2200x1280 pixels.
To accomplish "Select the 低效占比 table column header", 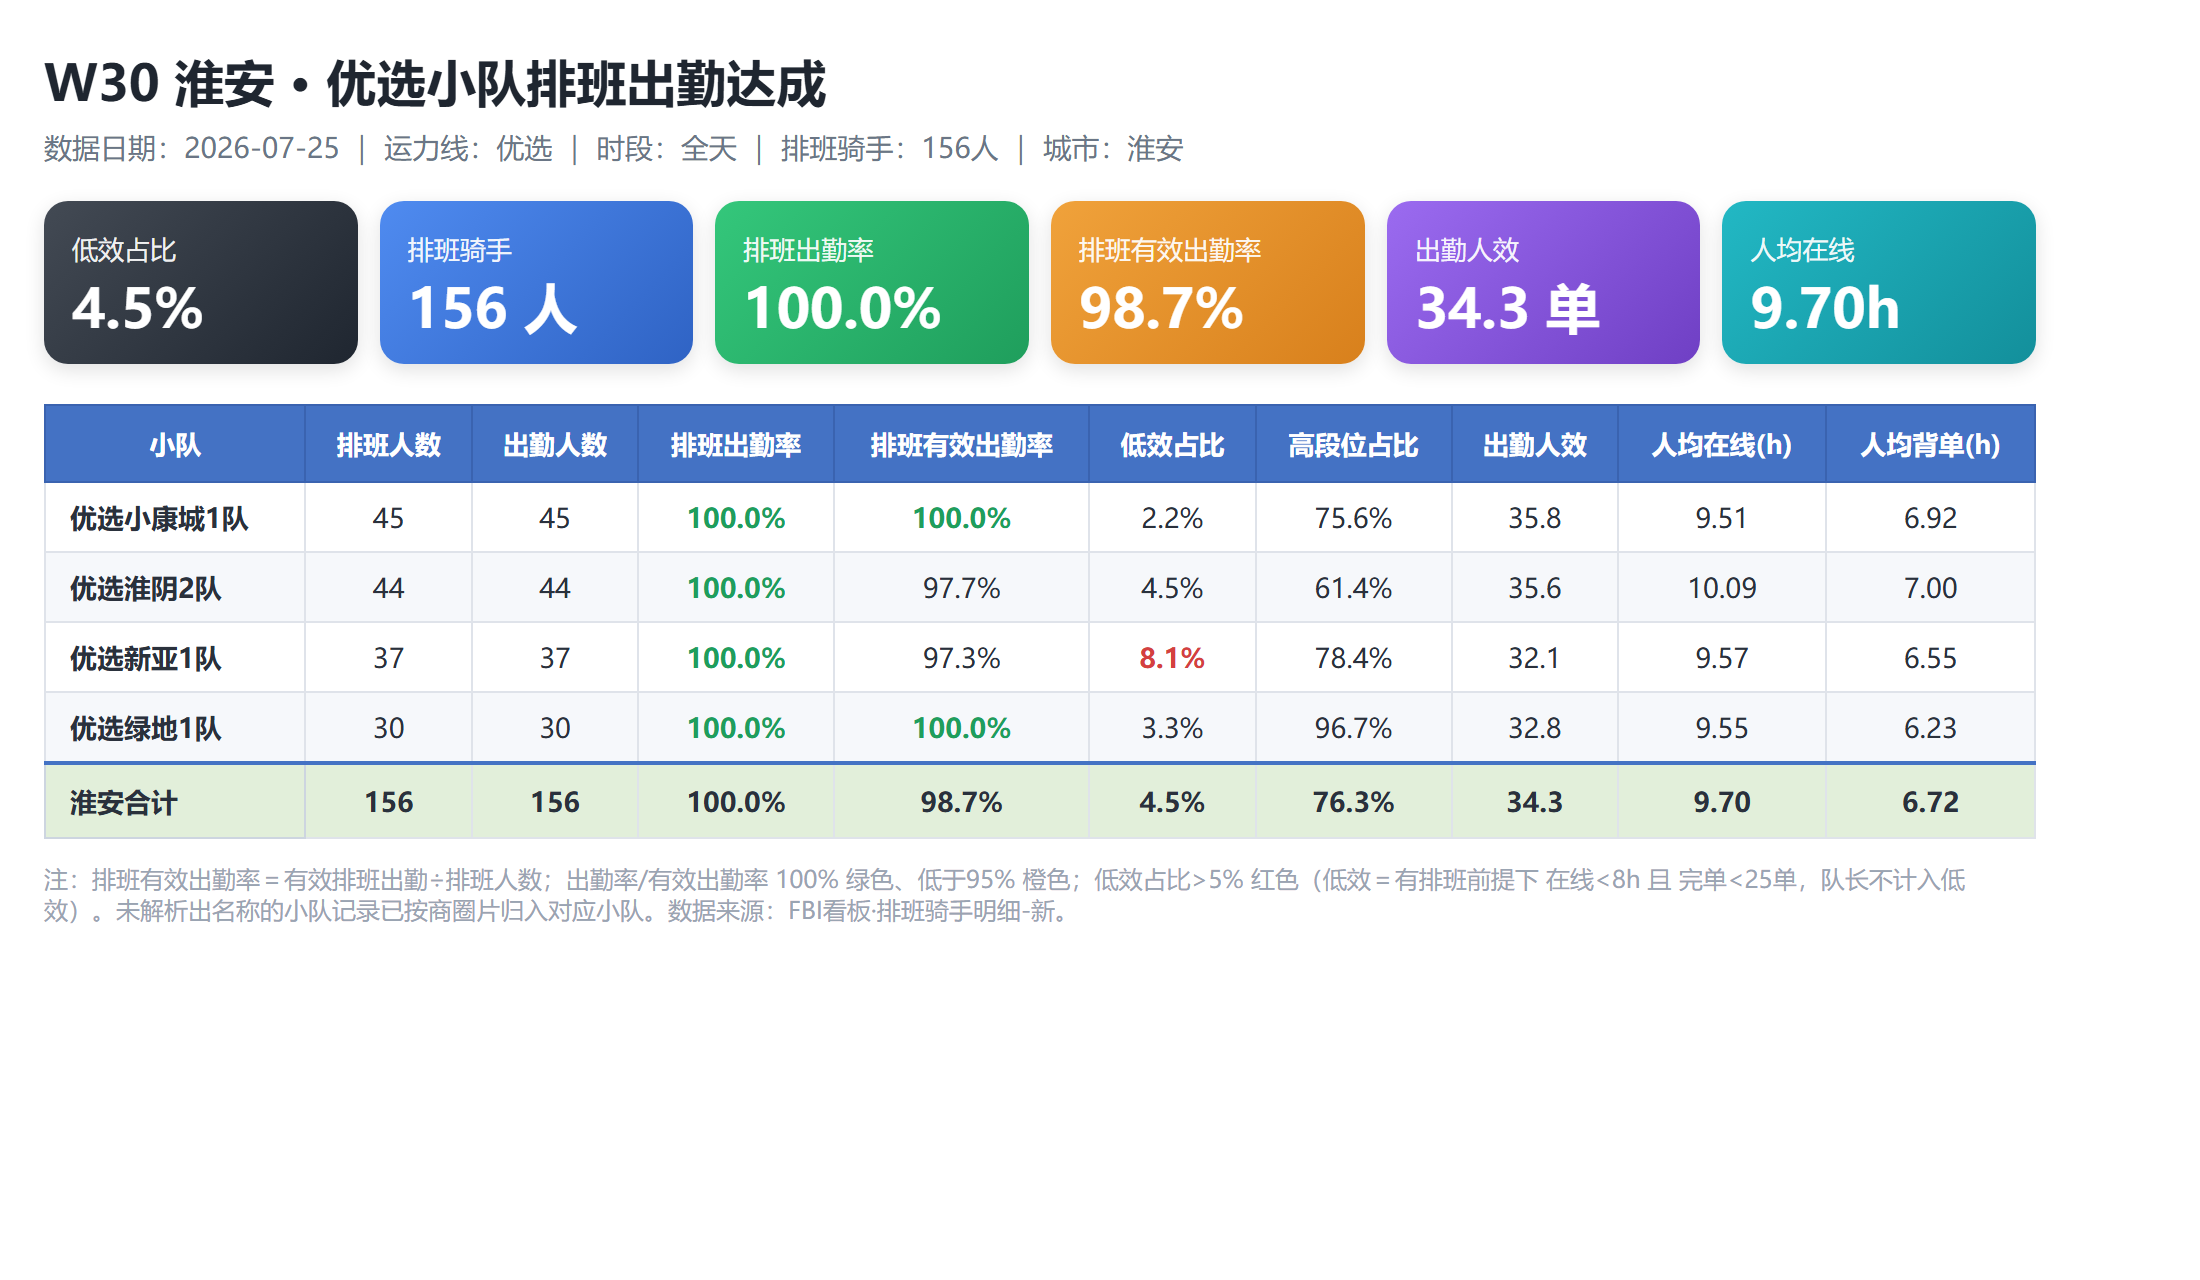I will pos(1172,445).
